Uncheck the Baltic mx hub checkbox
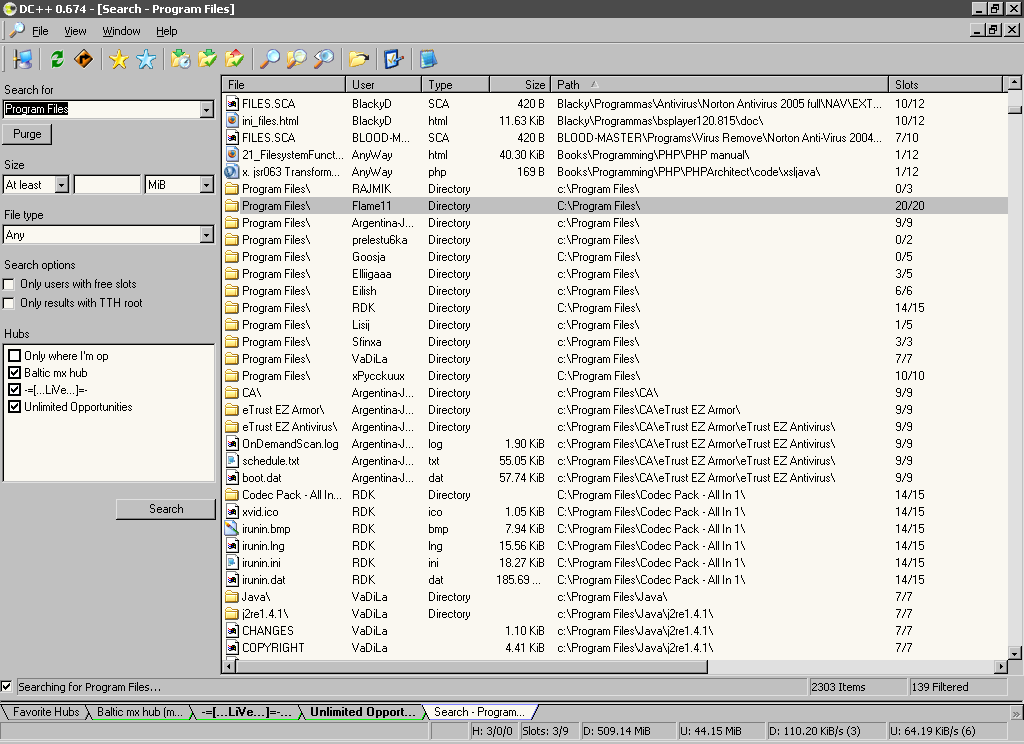Viewport: 1024px width, 744px height. tap(15, 373)
